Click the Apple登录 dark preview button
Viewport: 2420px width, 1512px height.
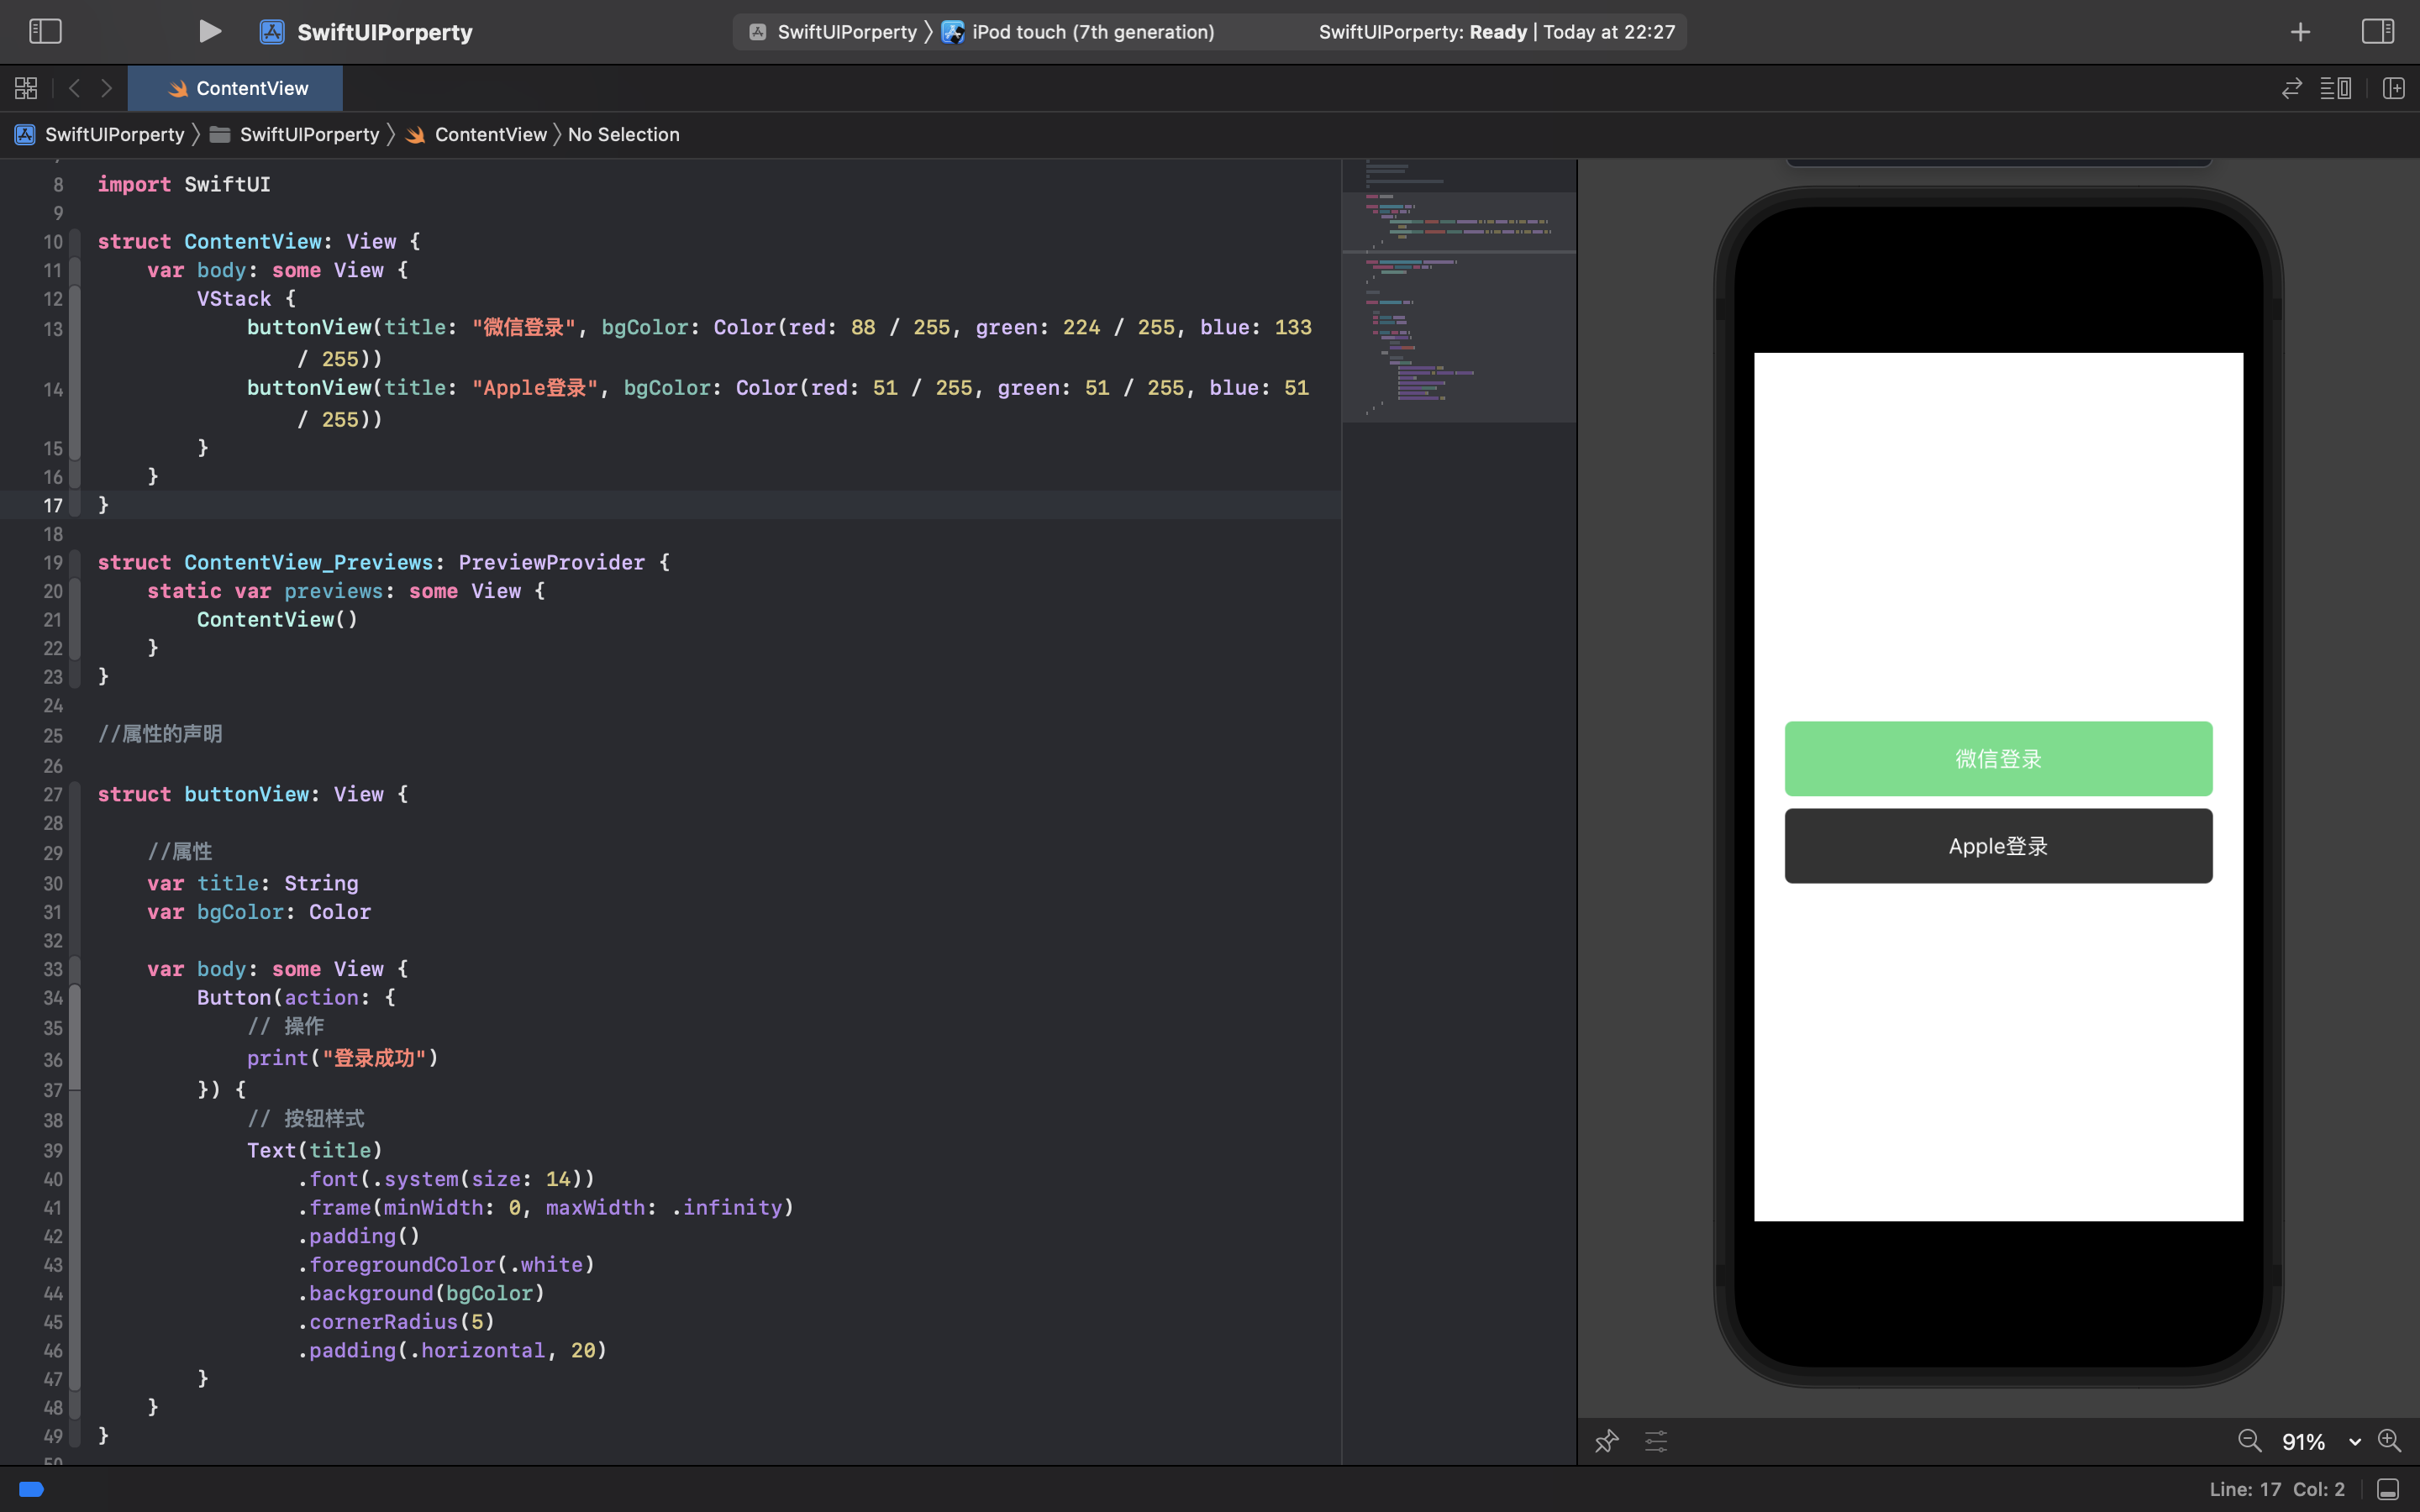point(1998,846)
